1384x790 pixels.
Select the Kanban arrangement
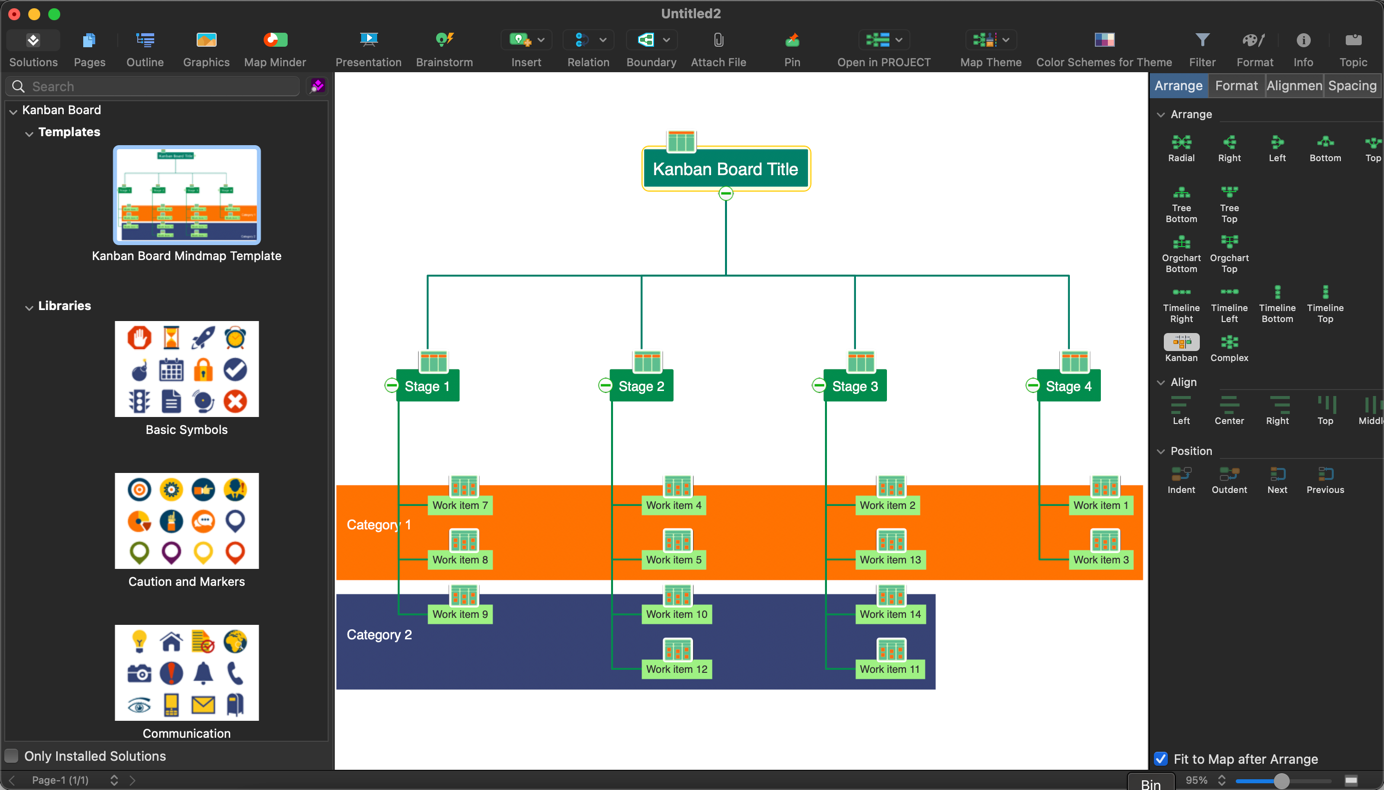[x=1181, y=348]
